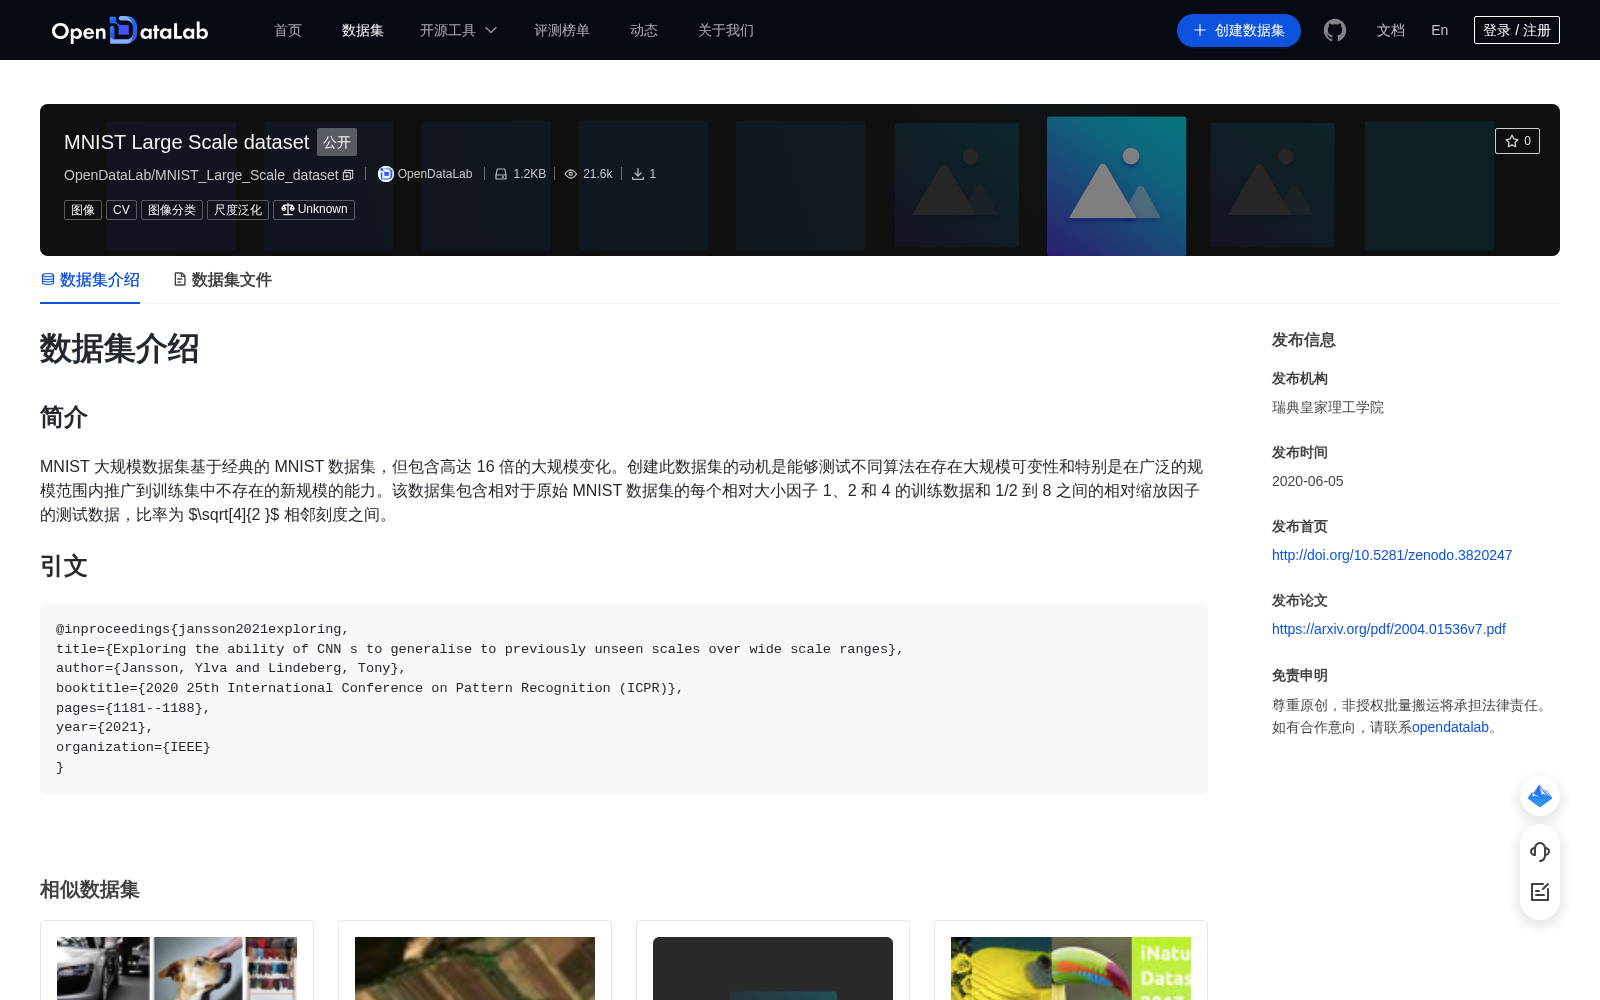The height and width of the screenshot is (1000, 1600).
Task: Click the 引文 heading
Action: pyautogui.click(x=64, y=566)
